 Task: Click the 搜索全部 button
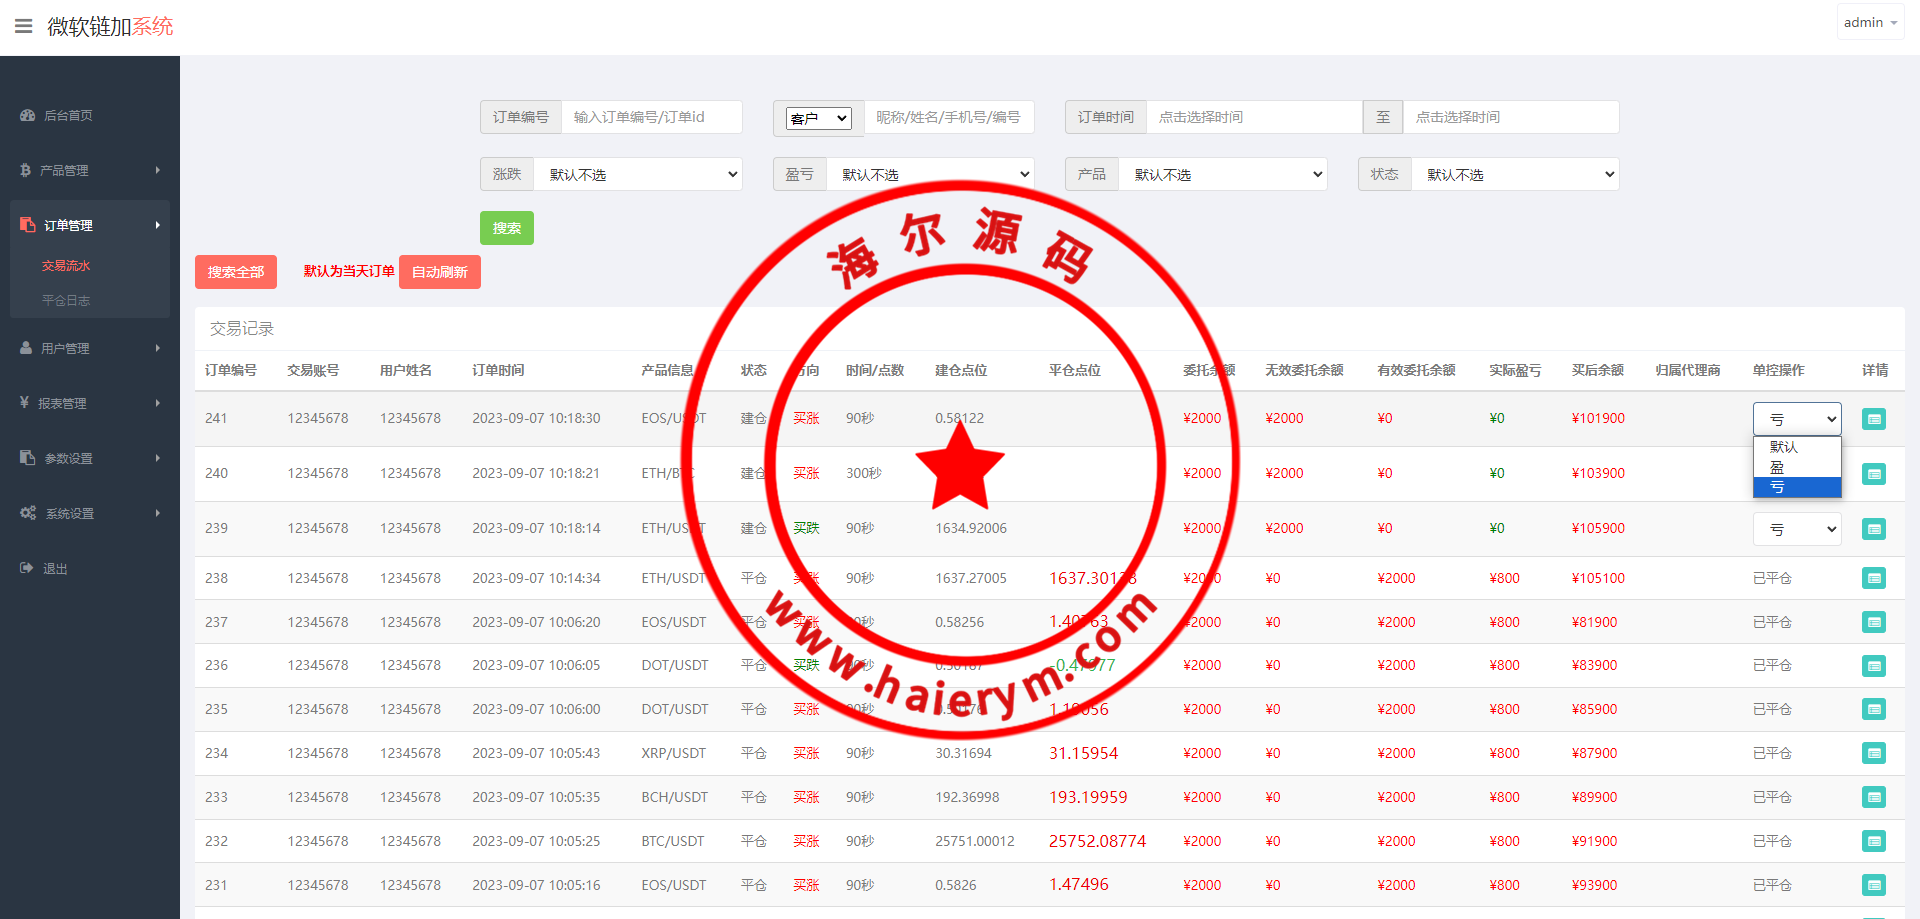(236, 272)
